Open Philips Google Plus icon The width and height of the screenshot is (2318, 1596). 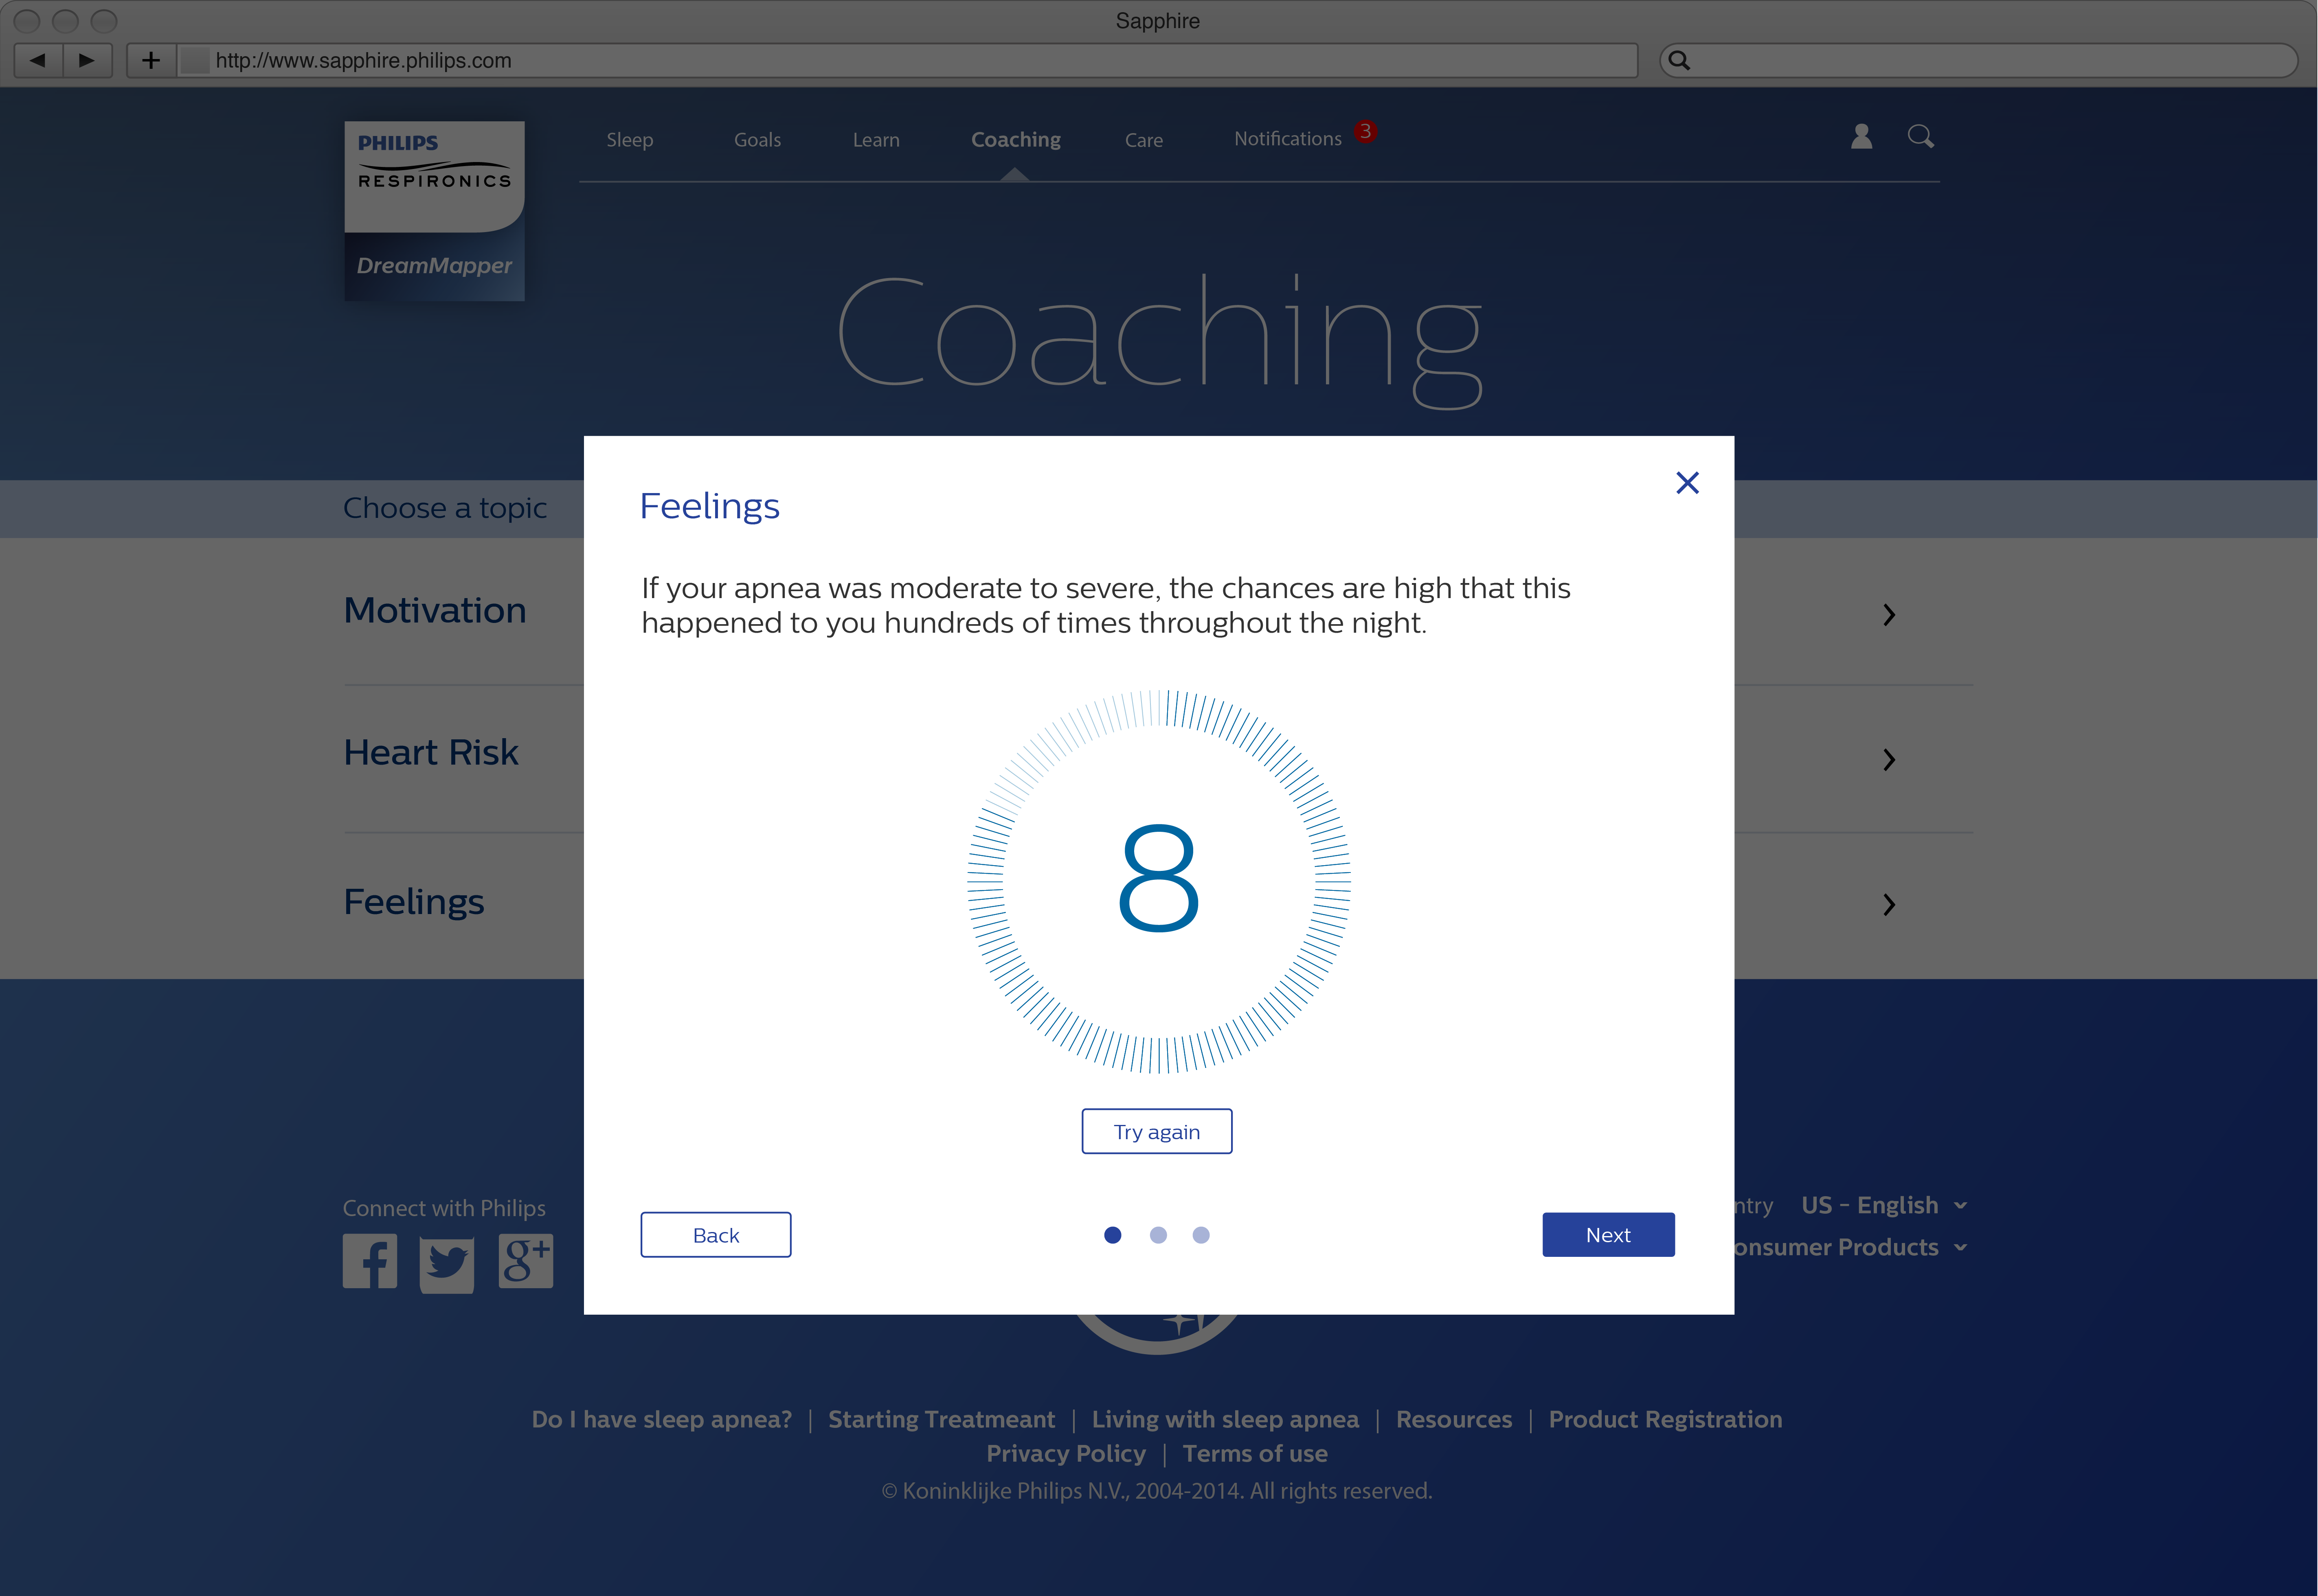pyautogui.click(x=526, y=1261)
